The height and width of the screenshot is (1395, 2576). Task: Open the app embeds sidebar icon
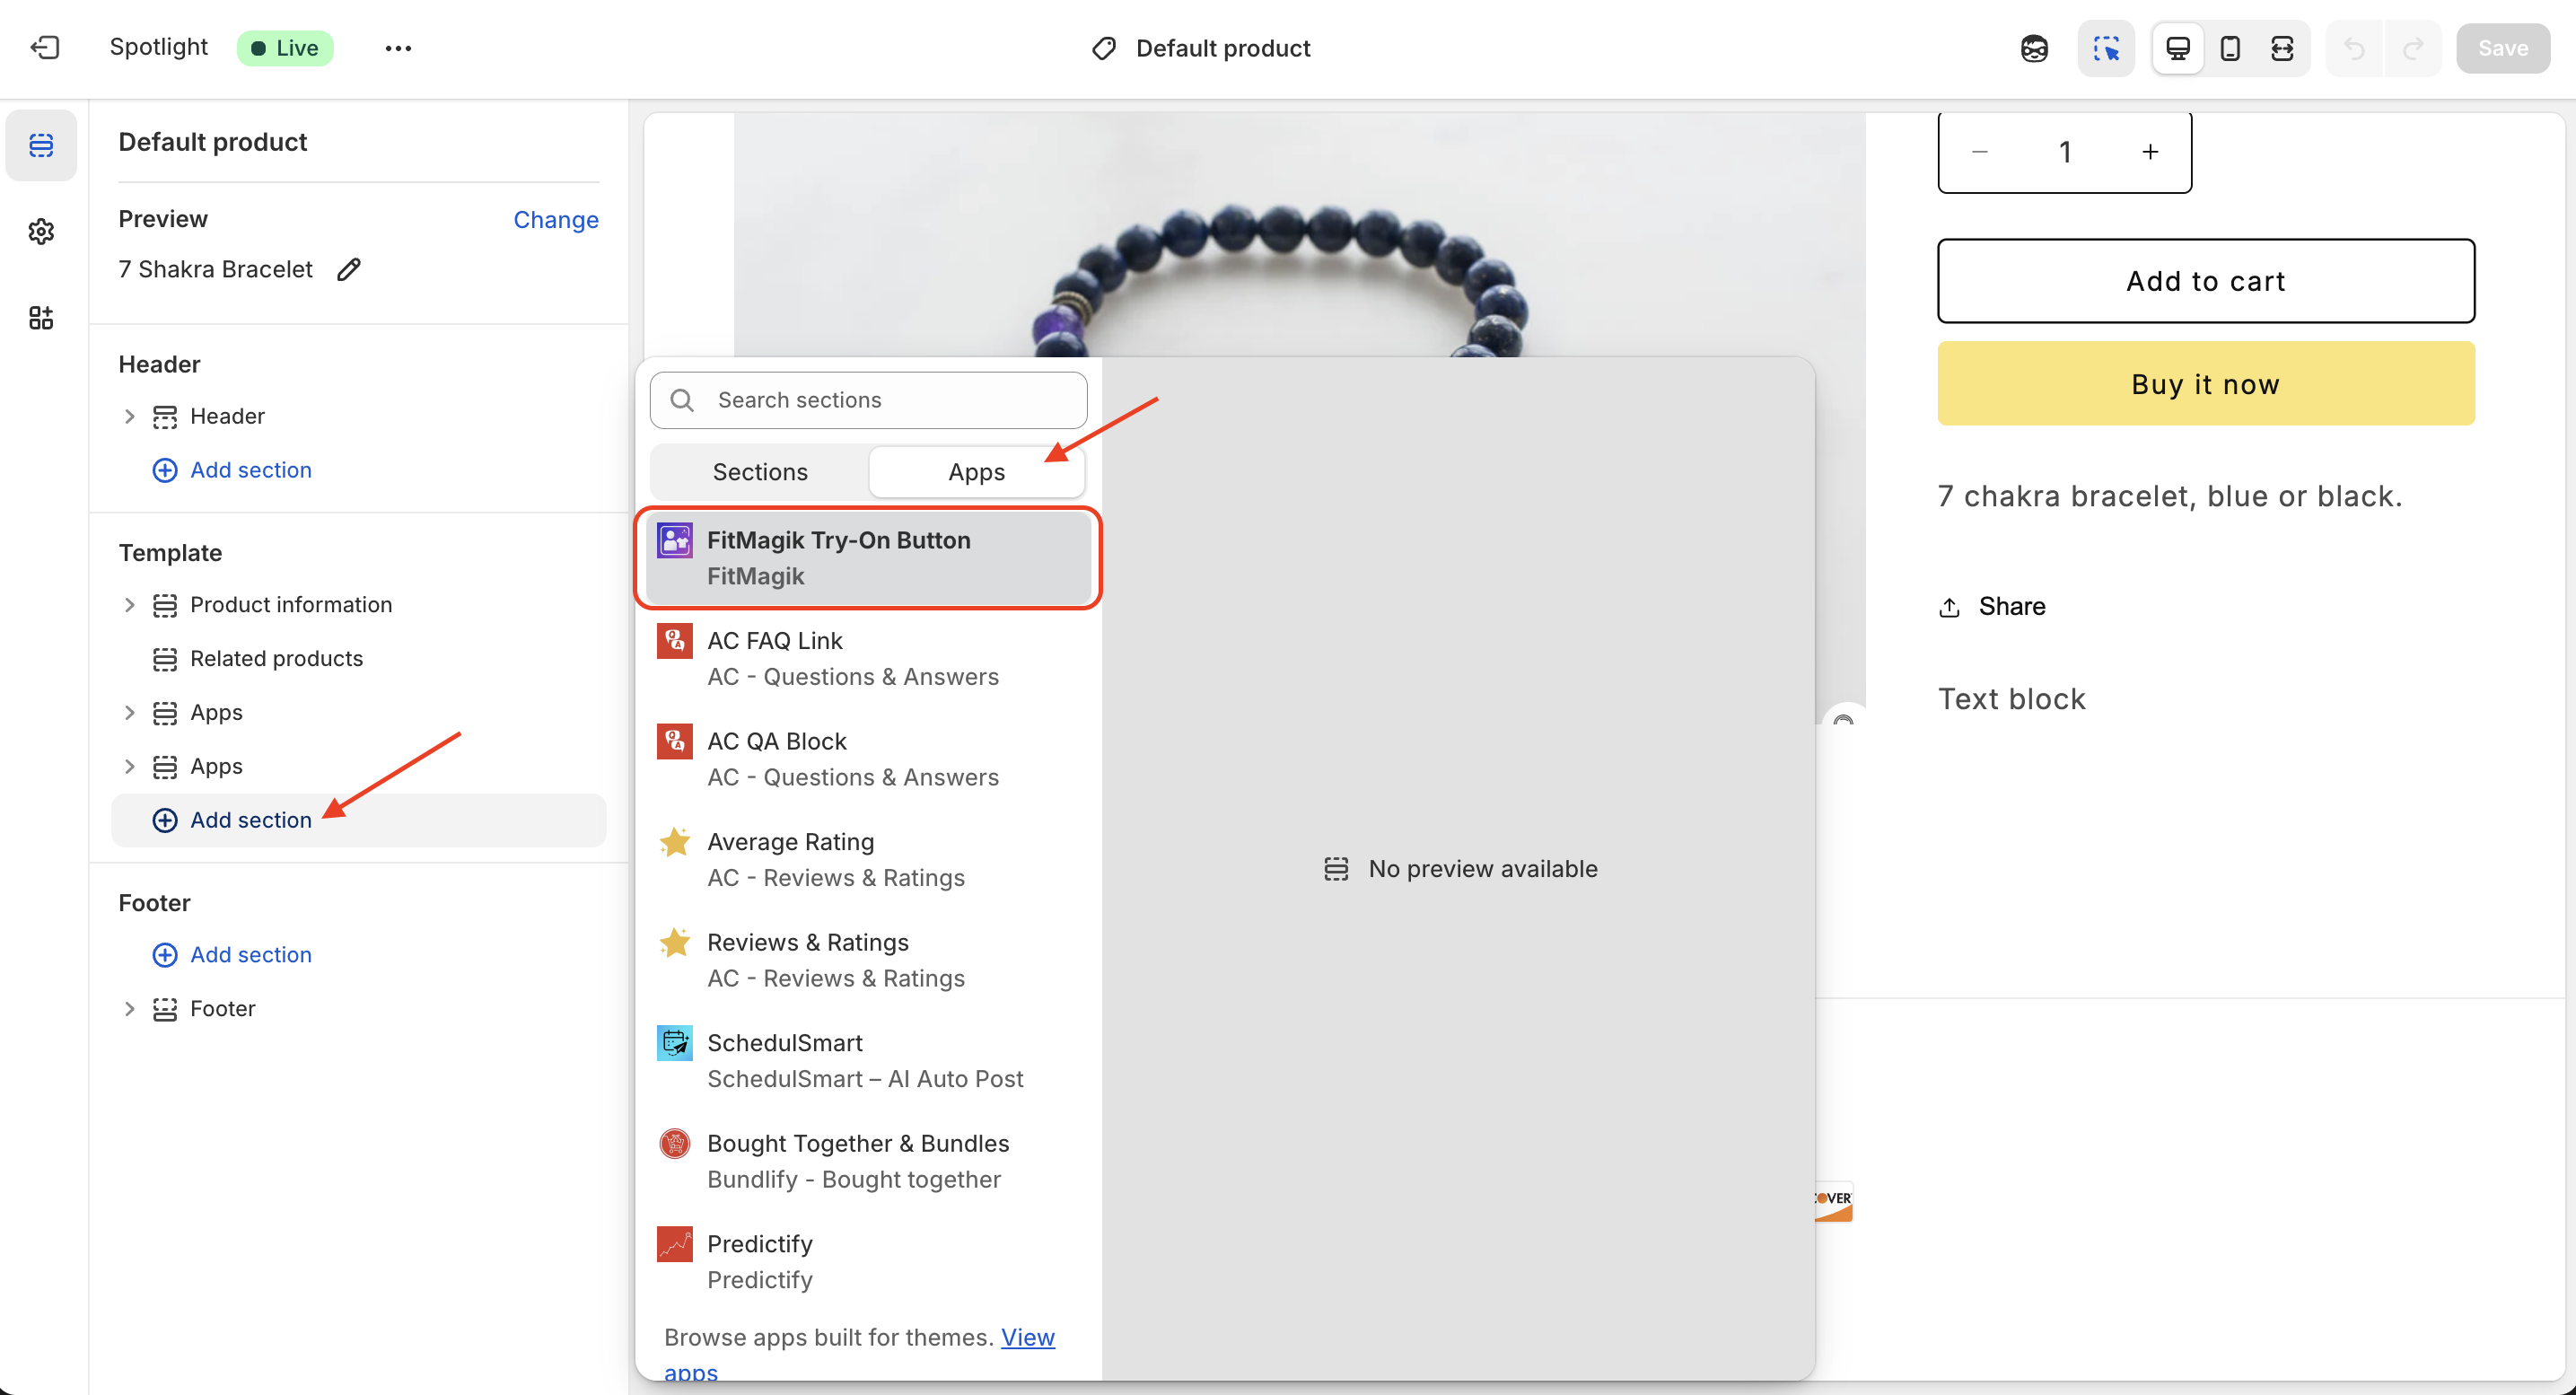[x=41, y=318]
